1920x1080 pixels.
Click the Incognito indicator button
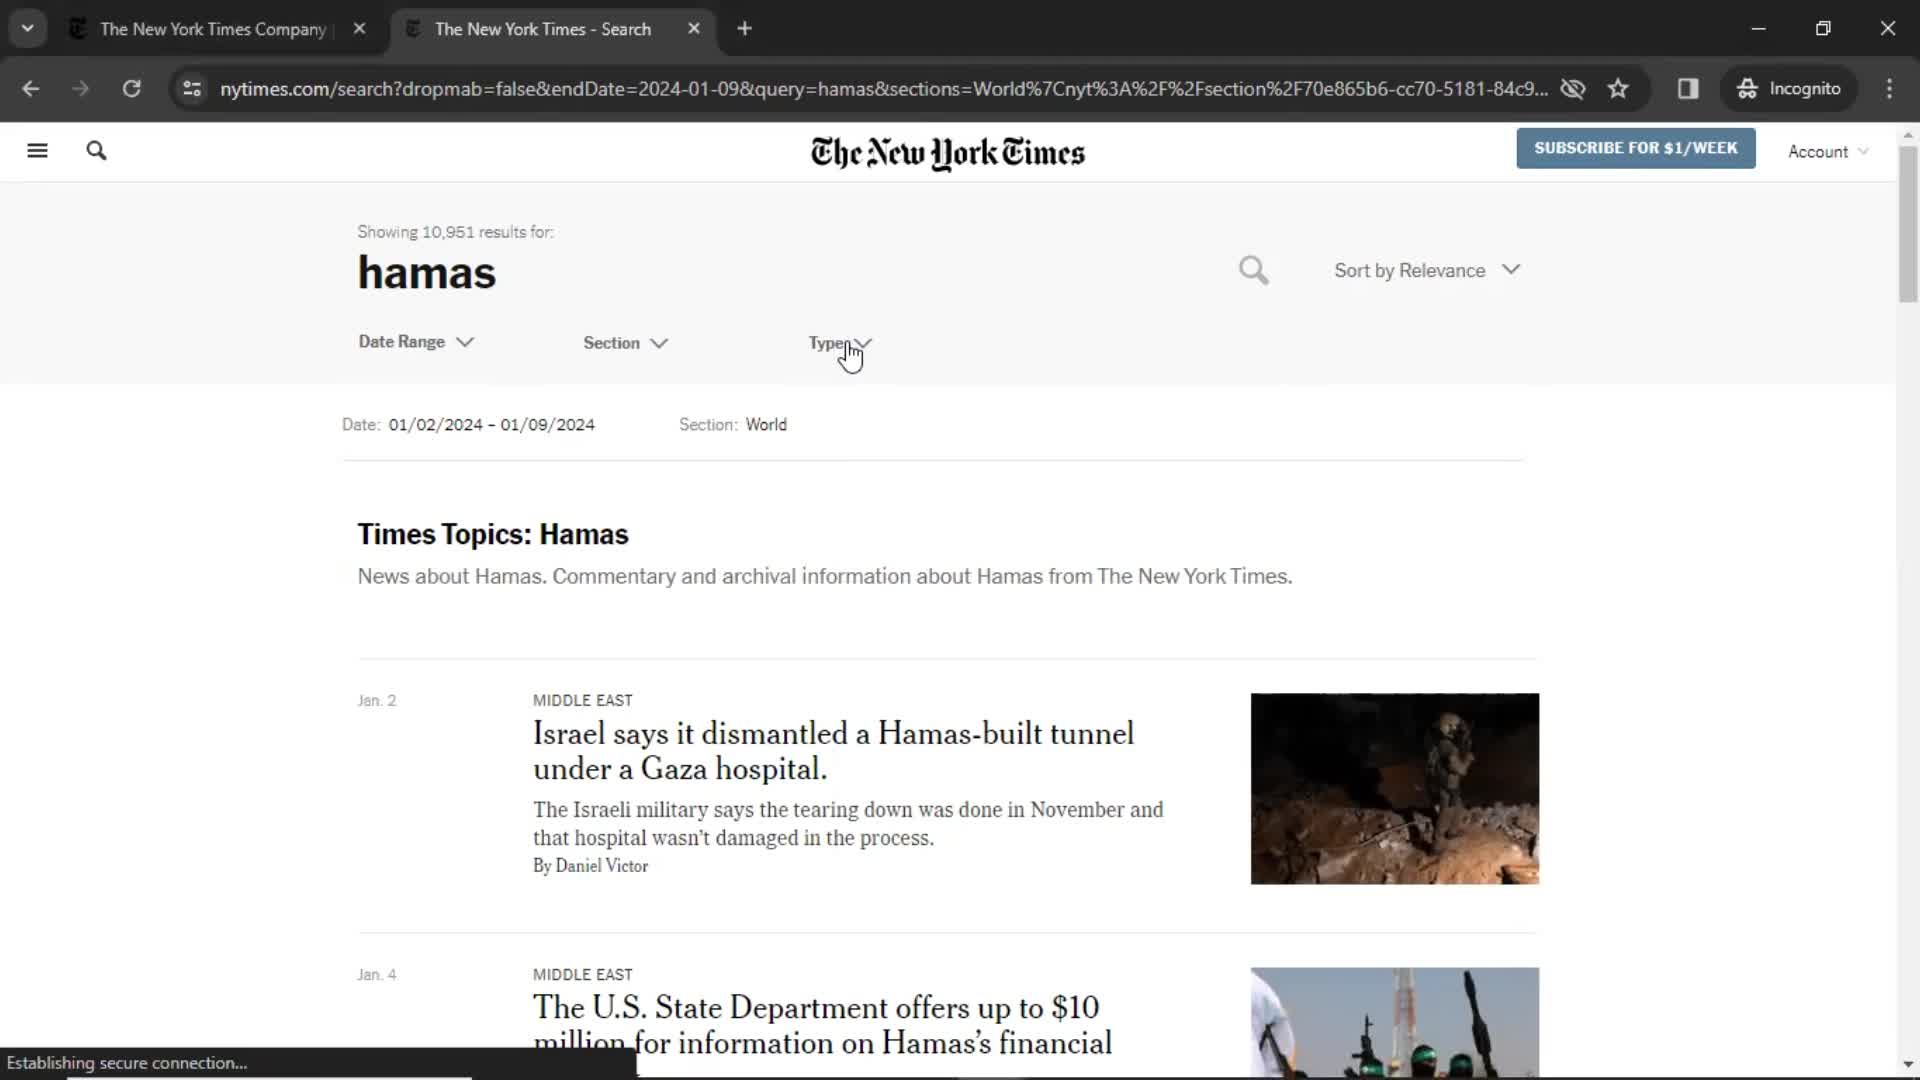1789,89
